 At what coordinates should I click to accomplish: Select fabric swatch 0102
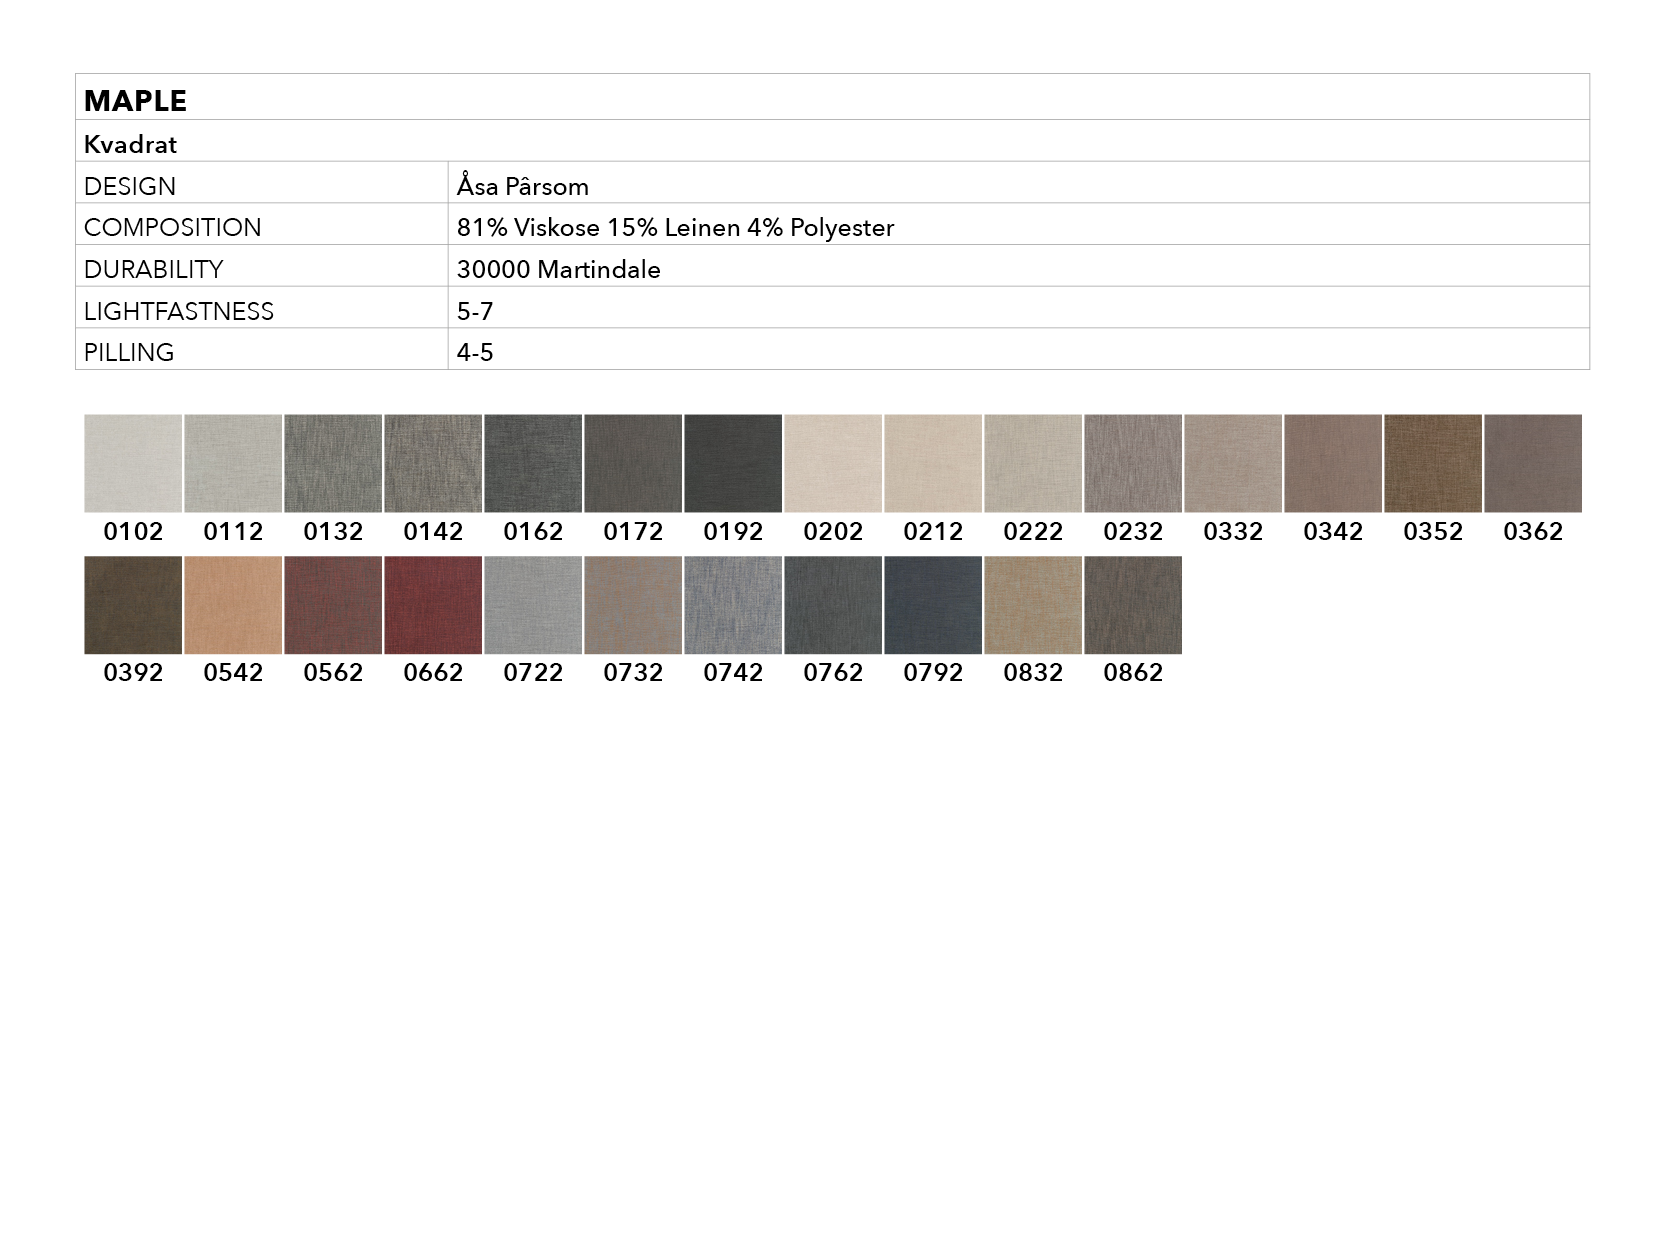point(133,463)
